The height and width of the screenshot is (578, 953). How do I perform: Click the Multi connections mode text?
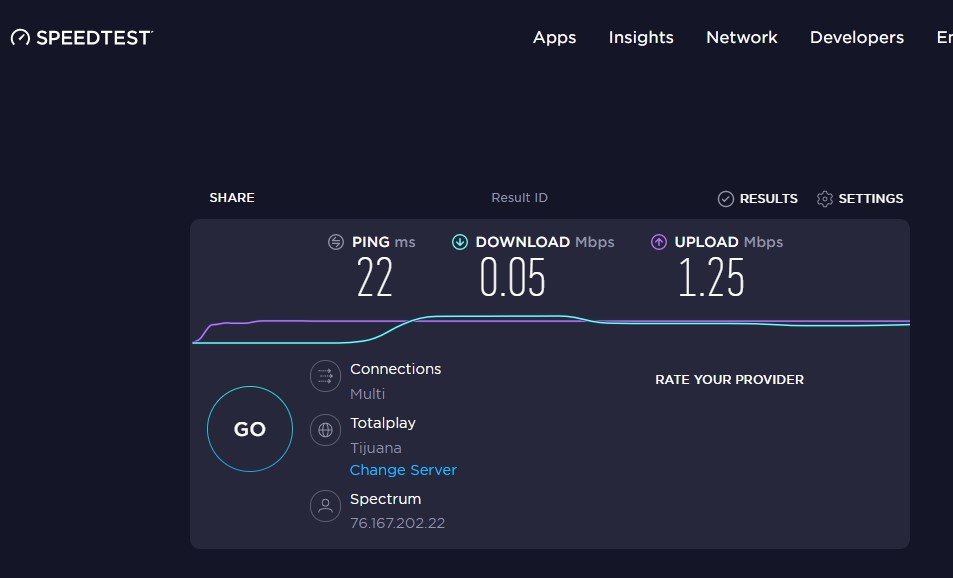click(x=367, y=394)
